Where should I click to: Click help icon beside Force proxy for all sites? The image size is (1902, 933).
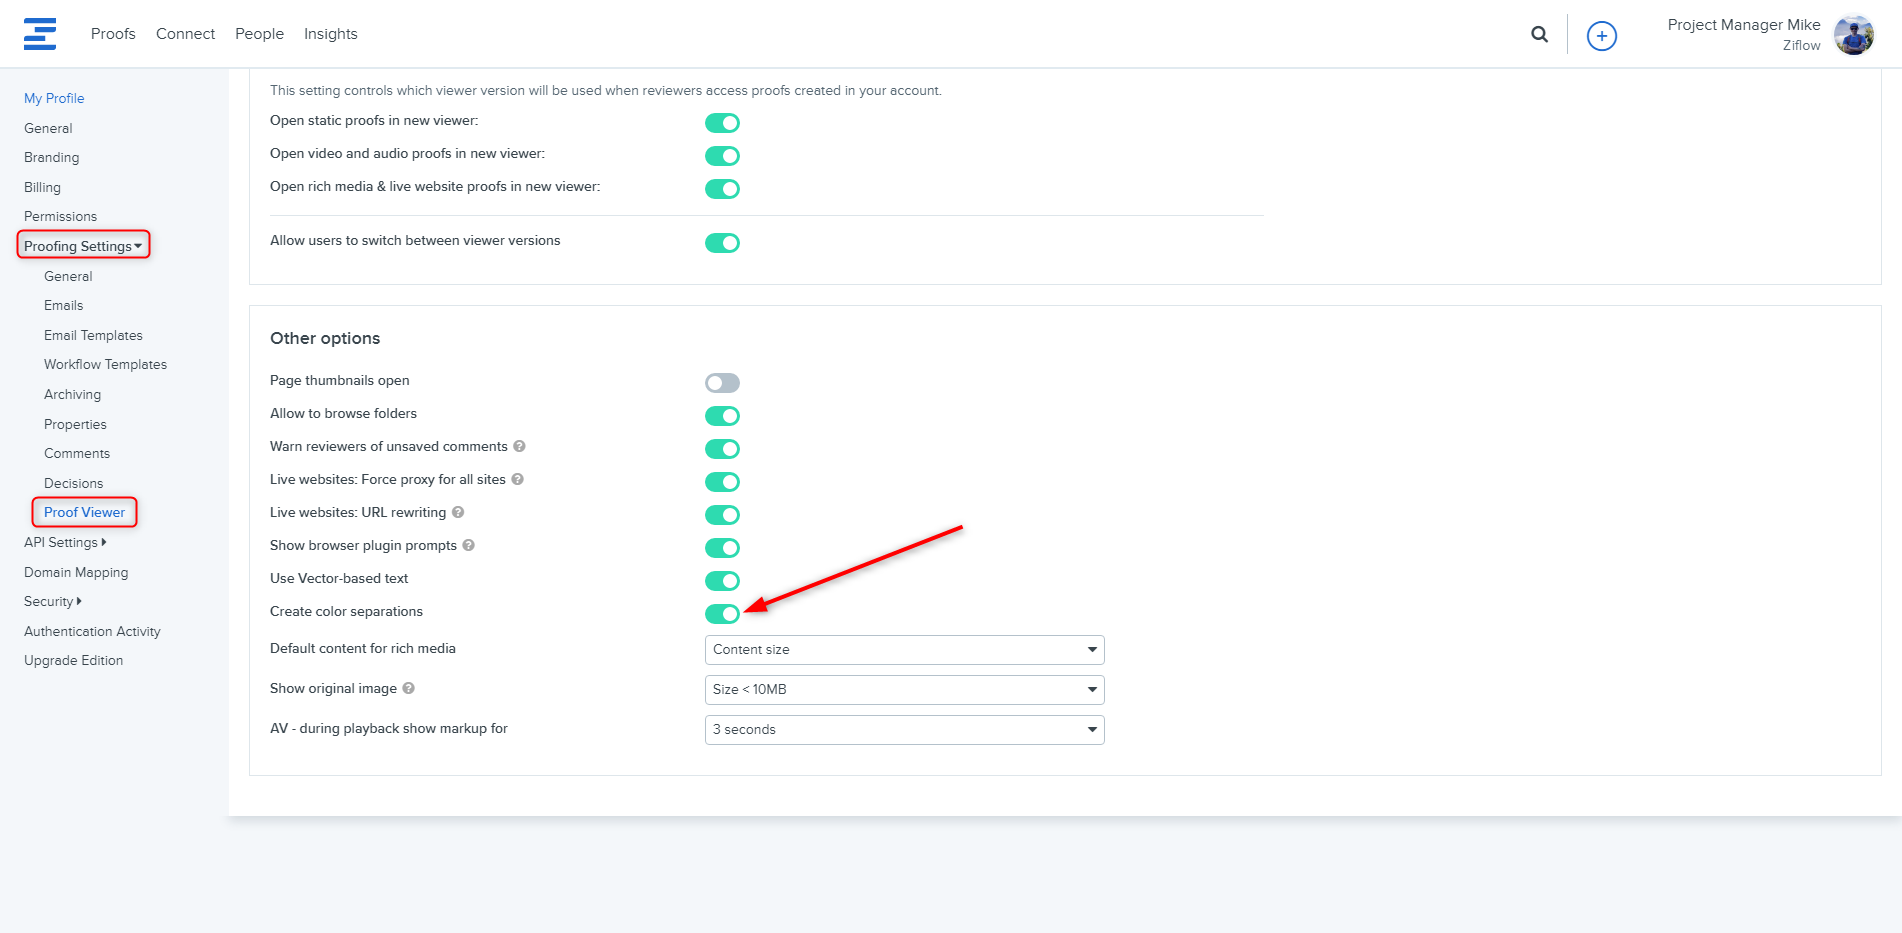coord(518,479)
